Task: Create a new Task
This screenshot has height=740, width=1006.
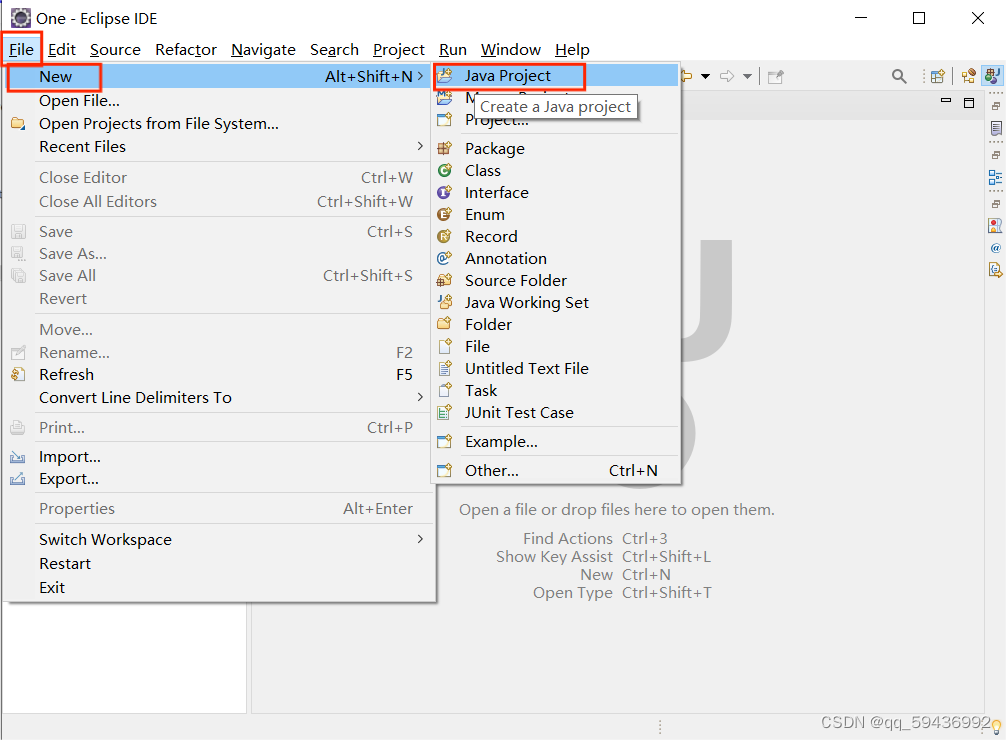Action: (x=556, y=390)
